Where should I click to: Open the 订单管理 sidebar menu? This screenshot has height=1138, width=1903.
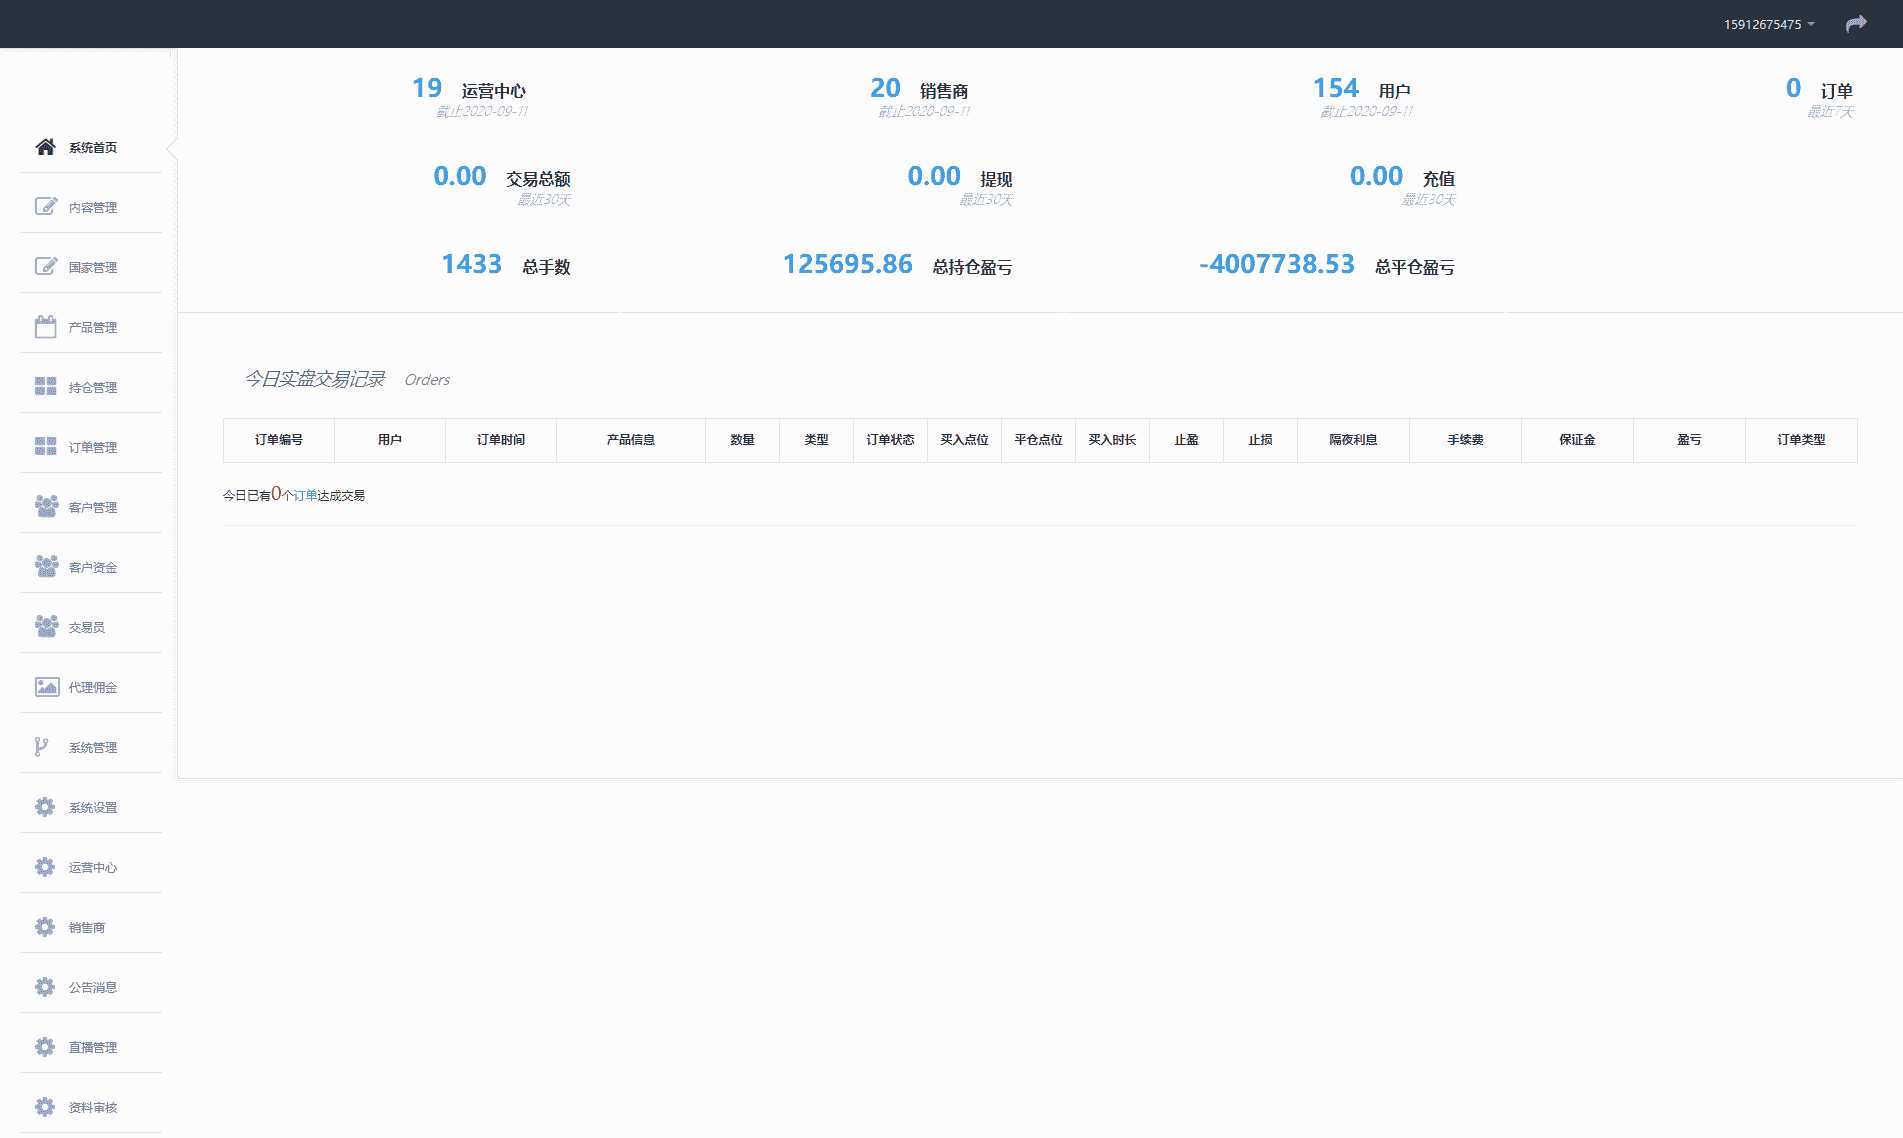[92, 447]
